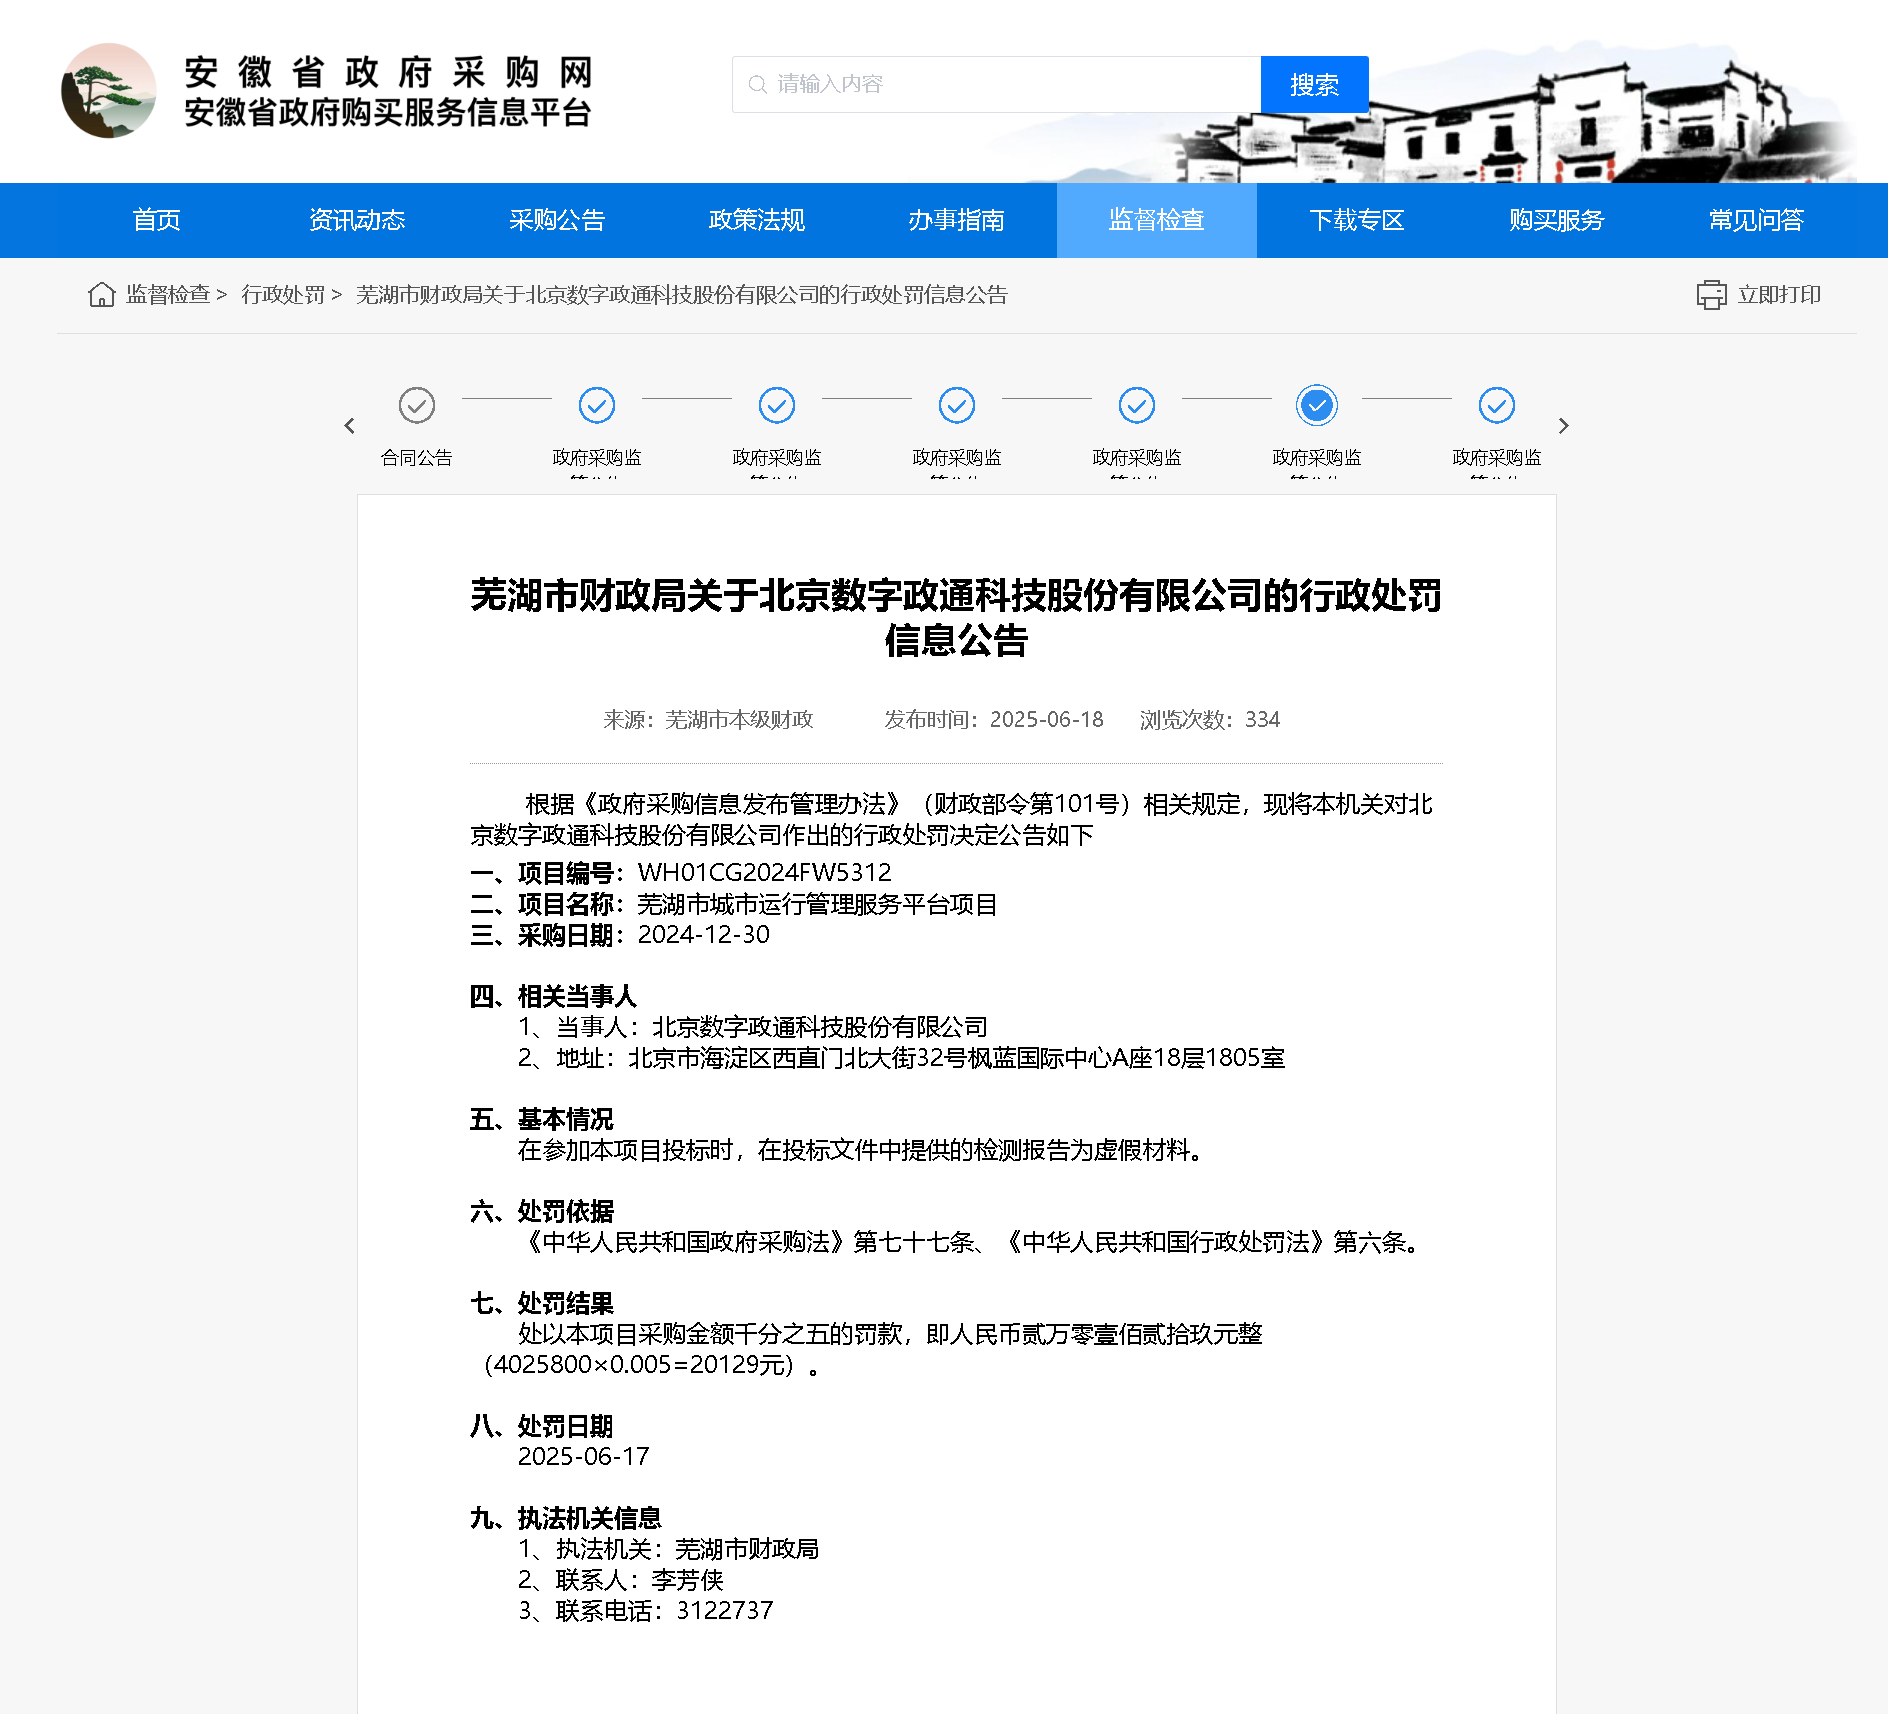Click the project number WH01CG2024FW5312
This screenshot has height=1714, width=1888.
(764, 873)
